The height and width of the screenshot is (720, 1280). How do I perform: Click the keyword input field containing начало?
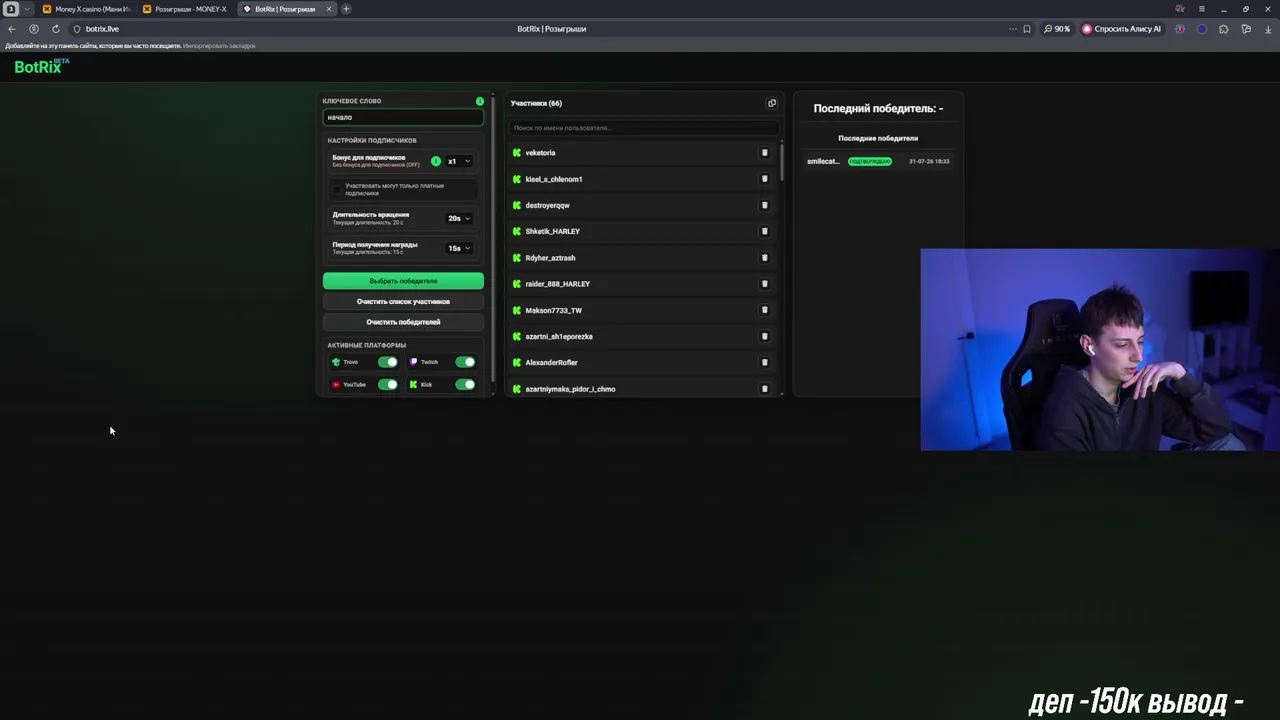pyautogui.click(x=403, y=117)
